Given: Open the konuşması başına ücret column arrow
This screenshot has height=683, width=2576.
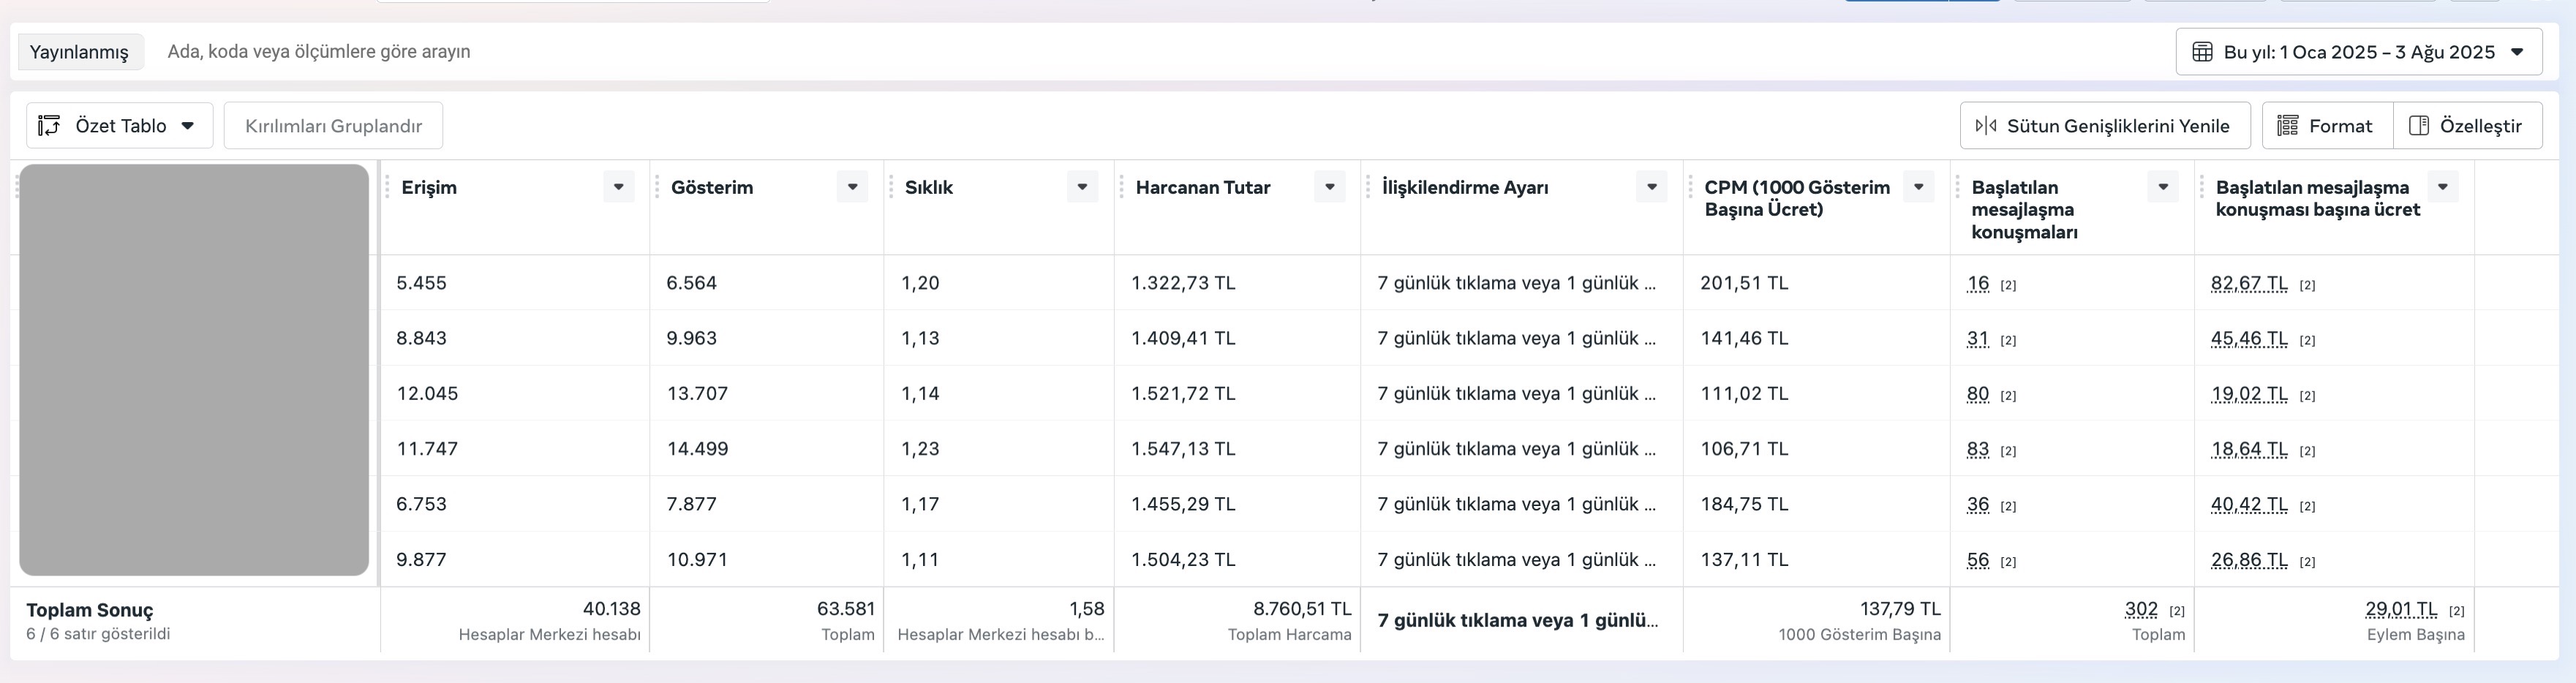Looking at the screenshot, I should [2442, 187].
